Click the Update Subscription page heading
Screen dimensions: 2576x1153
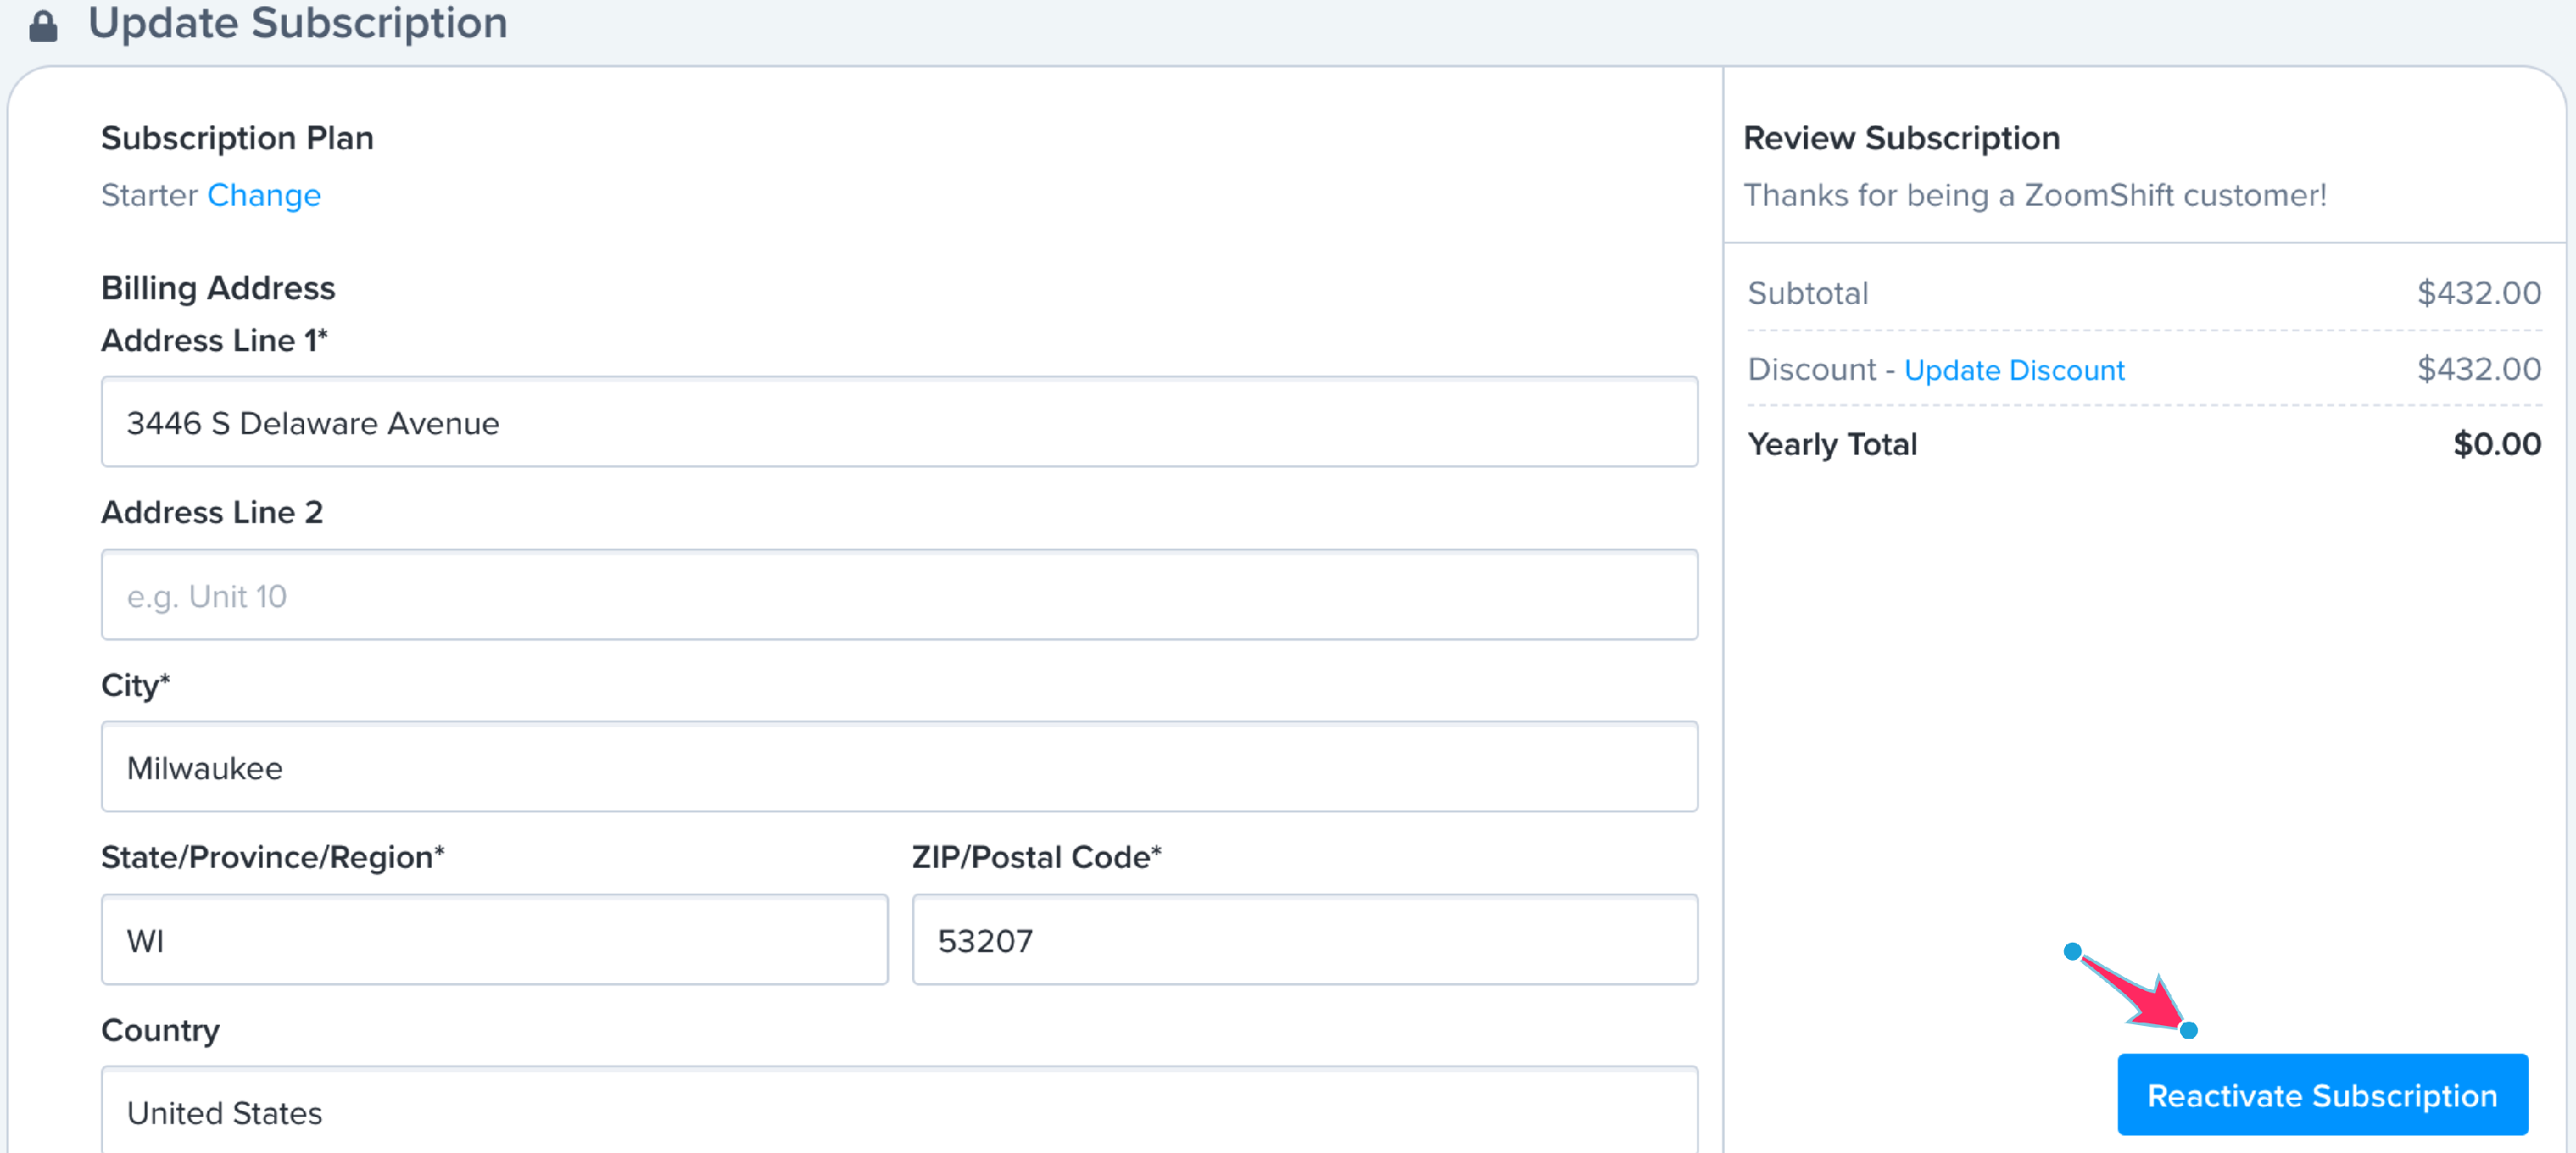(297, 23)
